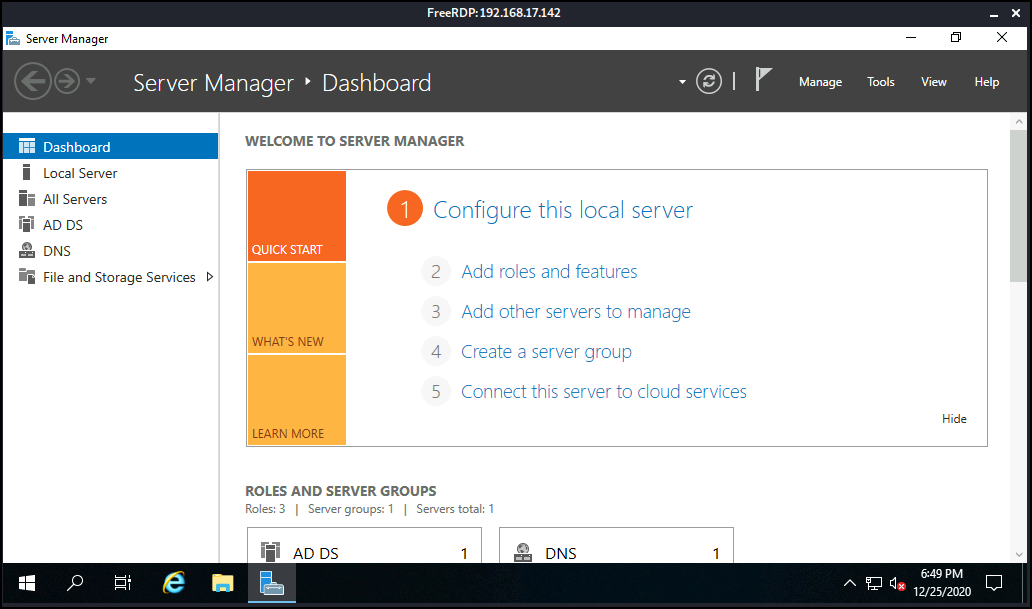Select the QUICK START tile
Image resolution: width=1032 pixels, height=609 pixels.
[x=297, y=216]
